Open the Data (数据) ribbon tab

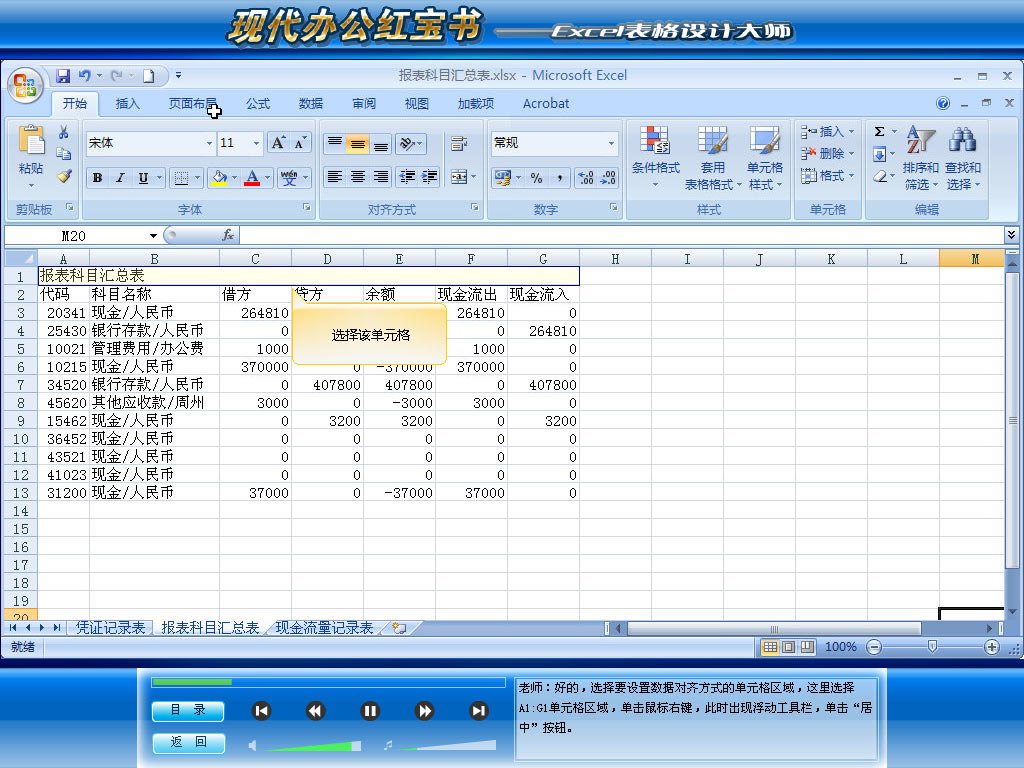point(311,103)
